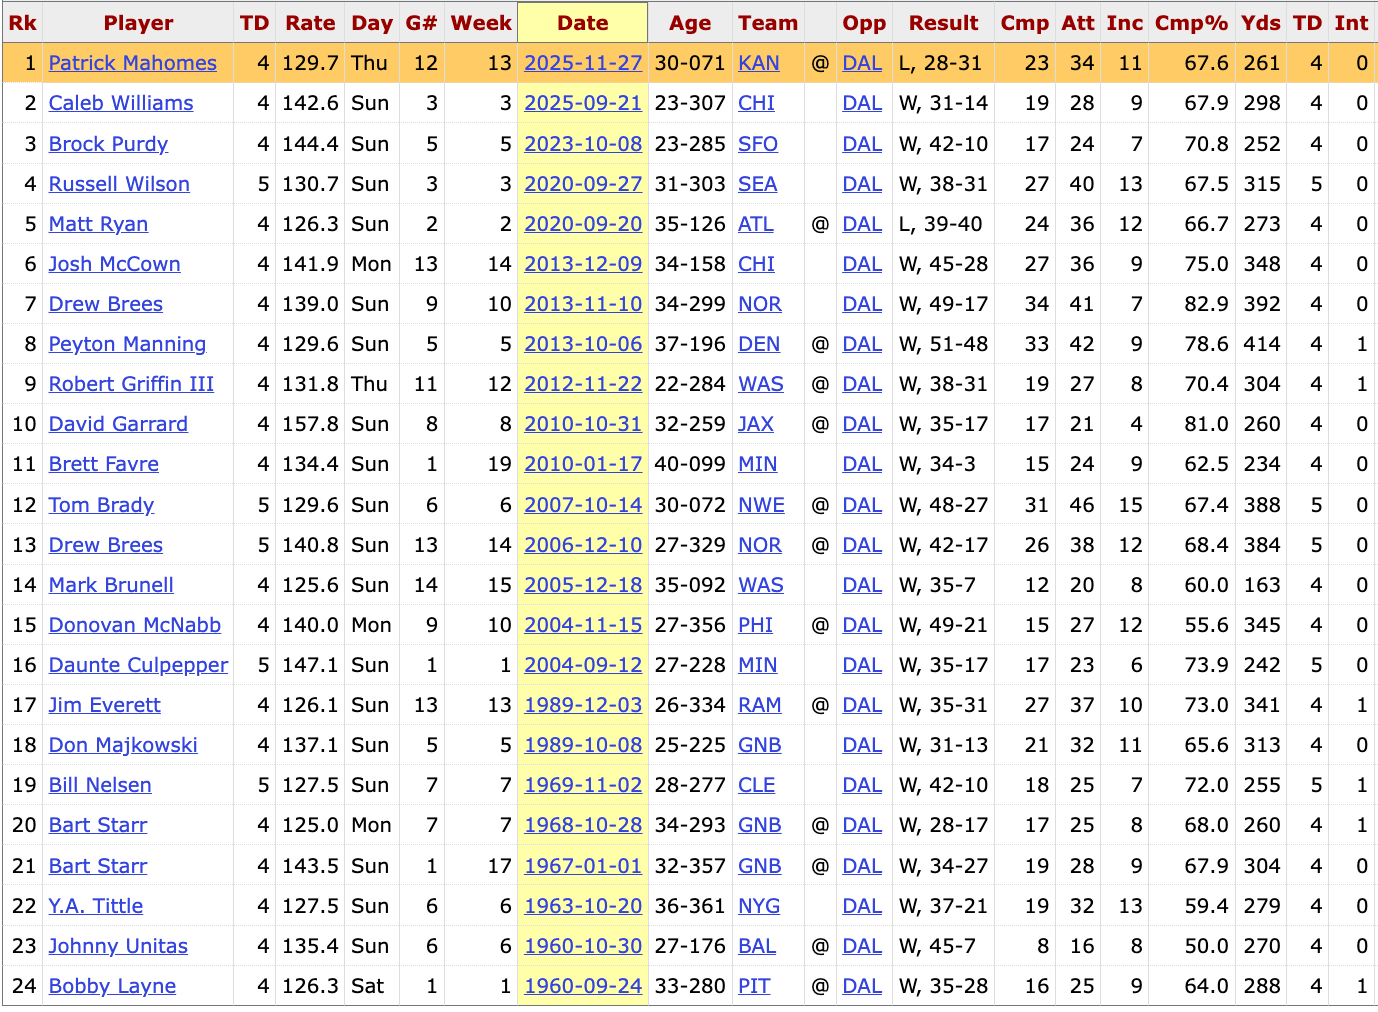Open Brock Purdy player link
The width and height of the screenshot is (1378, 1012).
pos(108,144)
